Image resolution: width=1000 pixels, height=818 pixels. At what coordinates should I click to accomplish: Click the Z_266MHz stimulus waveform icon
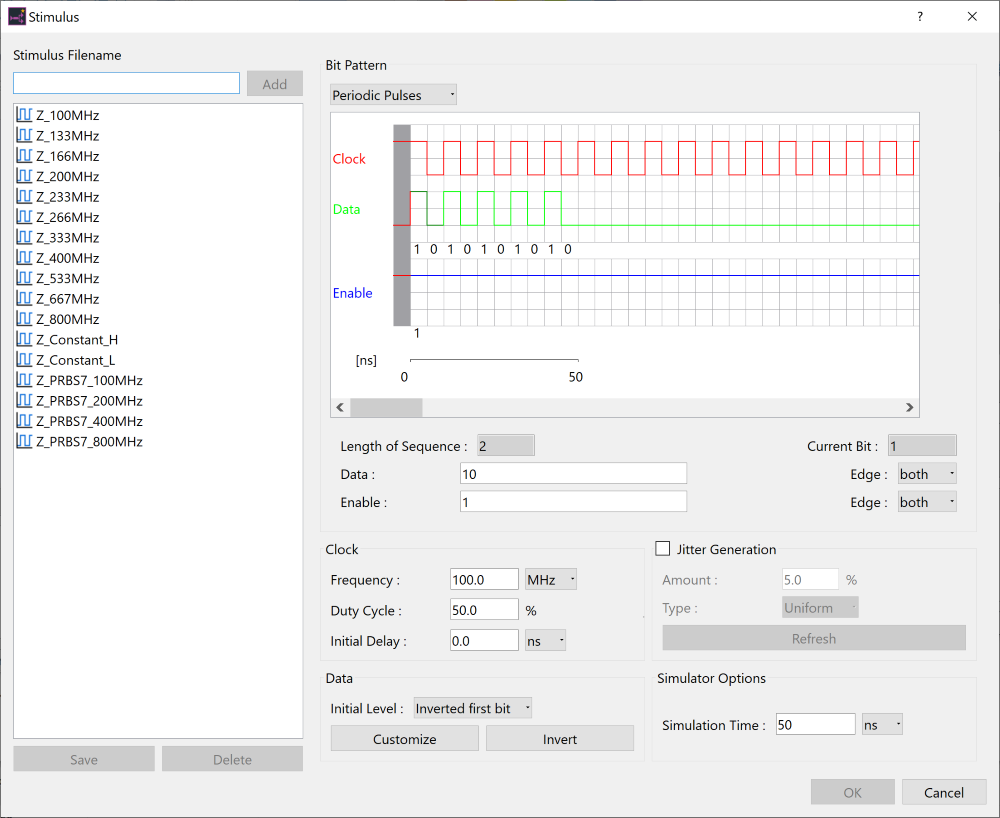click(25, 217)
